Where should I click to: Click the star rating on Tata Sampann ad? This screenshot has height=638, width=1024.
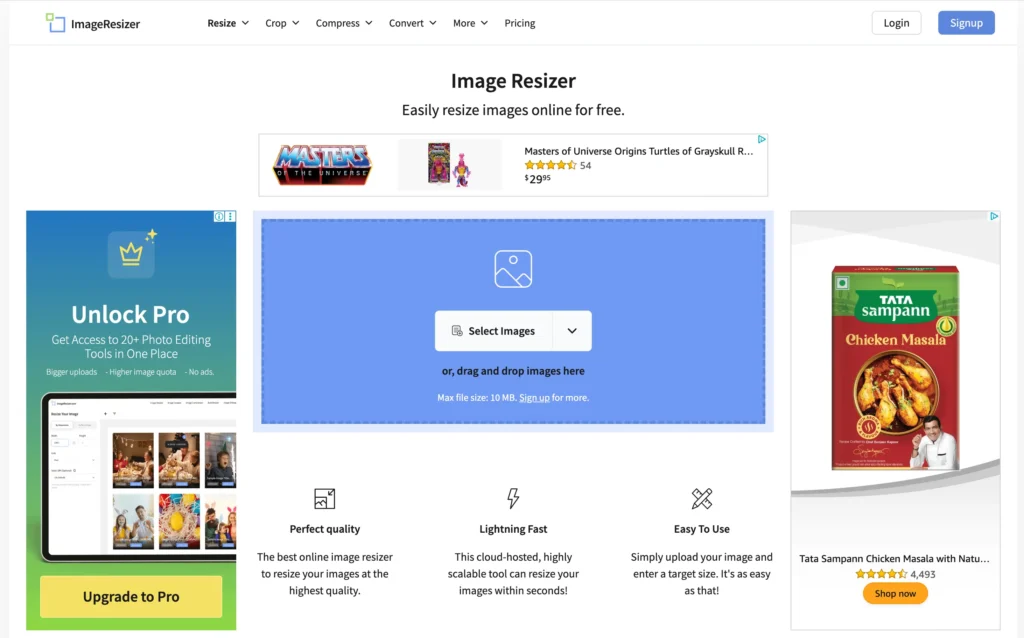(x=881, y=575)
